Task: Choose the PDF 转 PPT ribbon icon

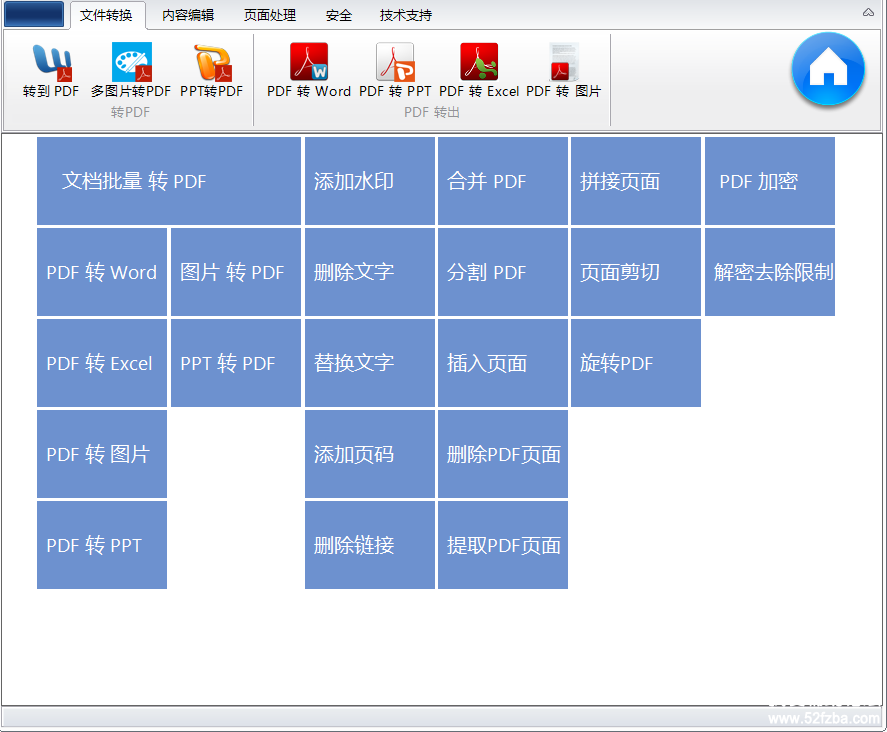Action: point(395,70)
